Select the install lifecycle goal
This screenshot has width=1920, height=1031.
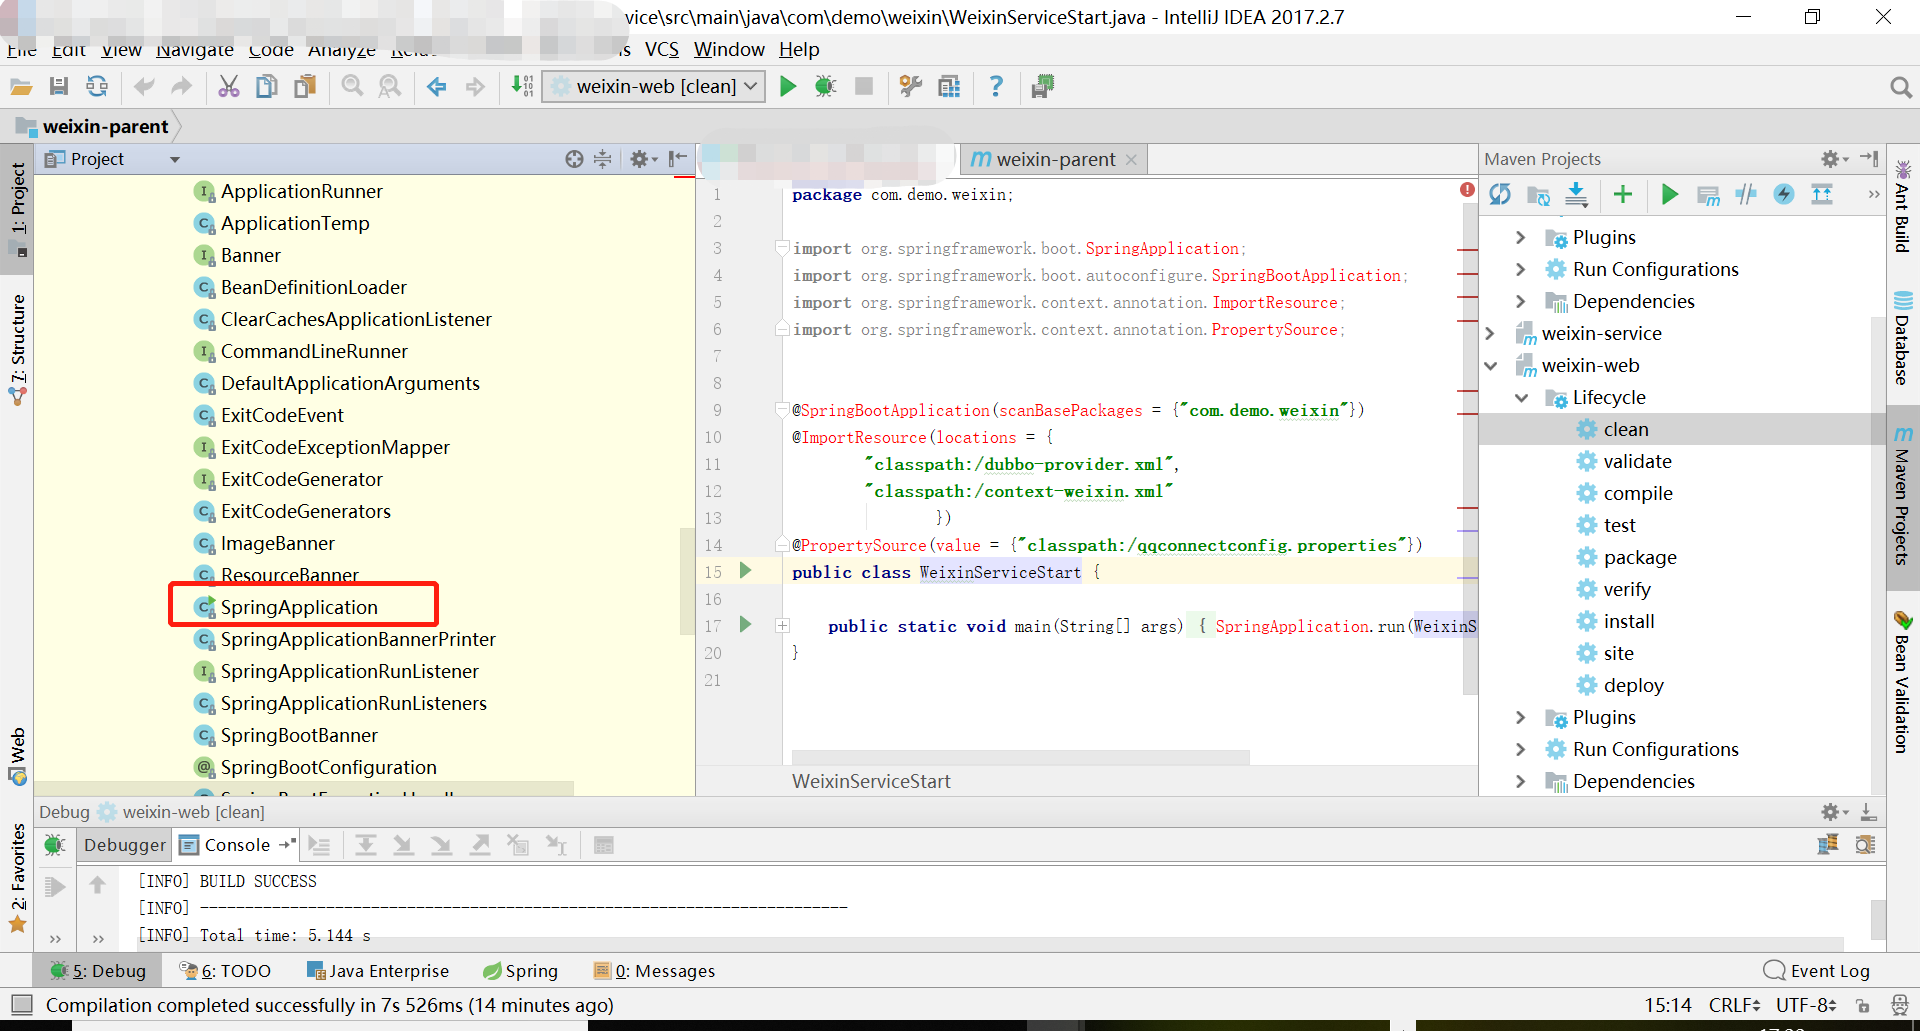(x=1629, y=621)
